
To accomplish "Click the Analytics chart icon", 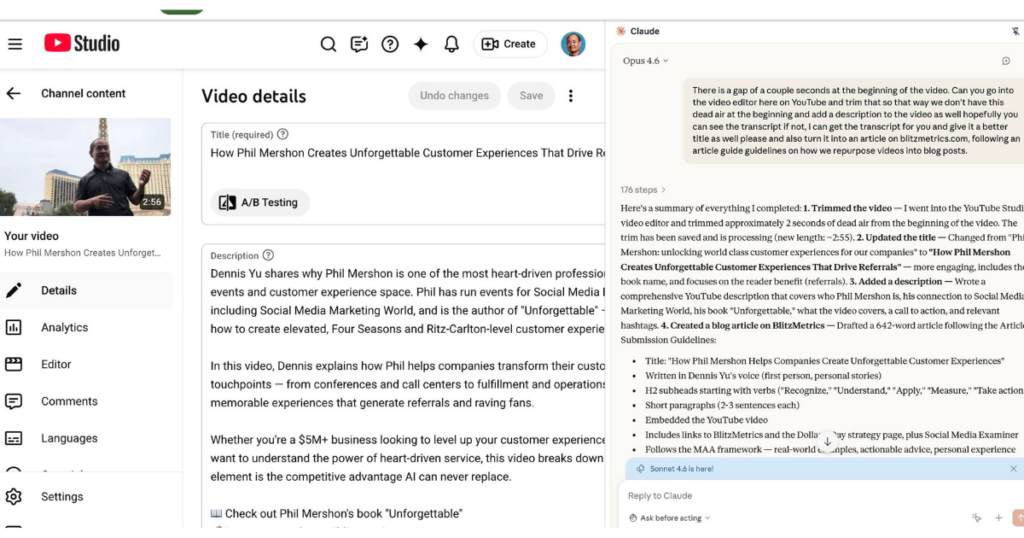I will pyautogui.click(x=14, y=327).
